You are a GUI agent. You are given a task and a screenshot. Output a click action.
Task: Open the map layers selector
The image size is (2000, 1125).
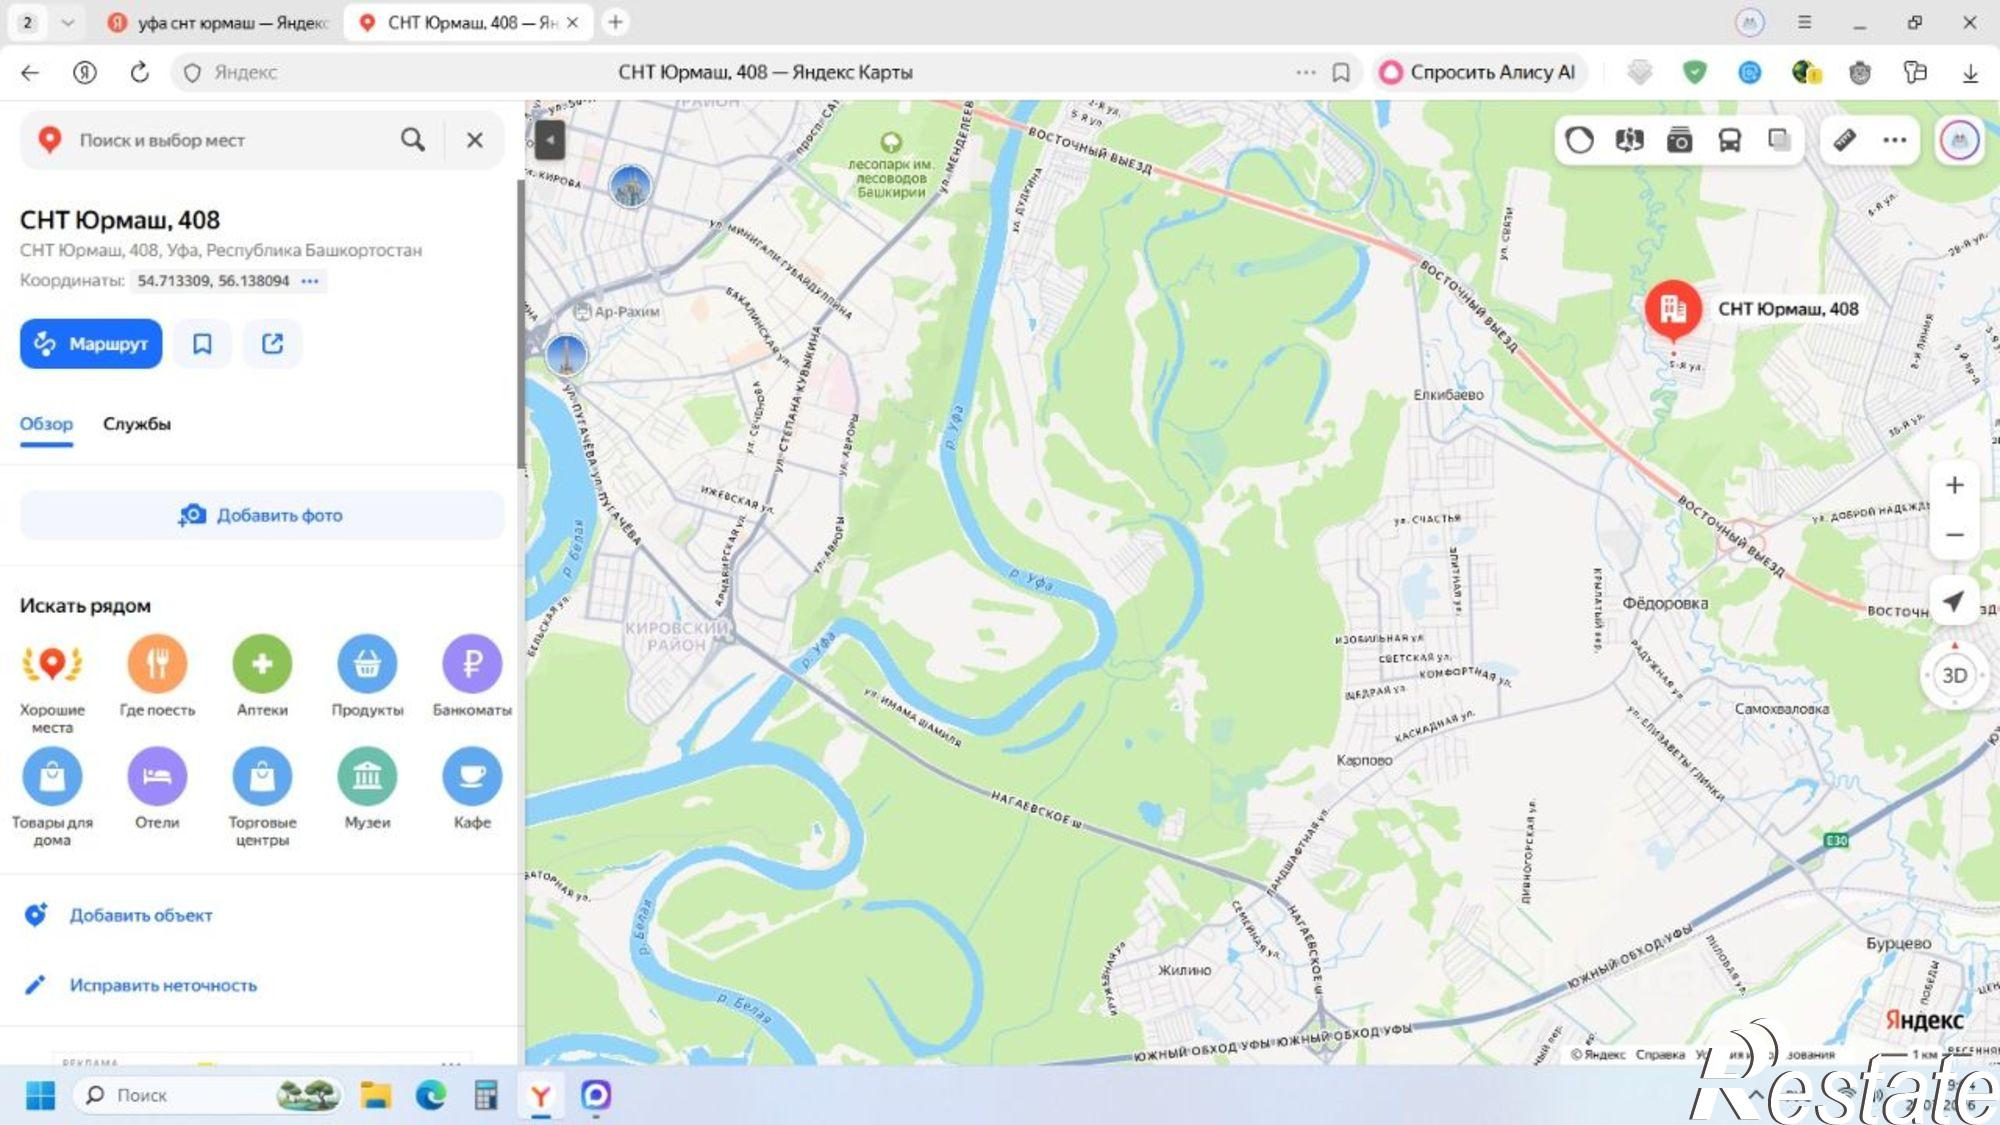[x=1780, y=141]
